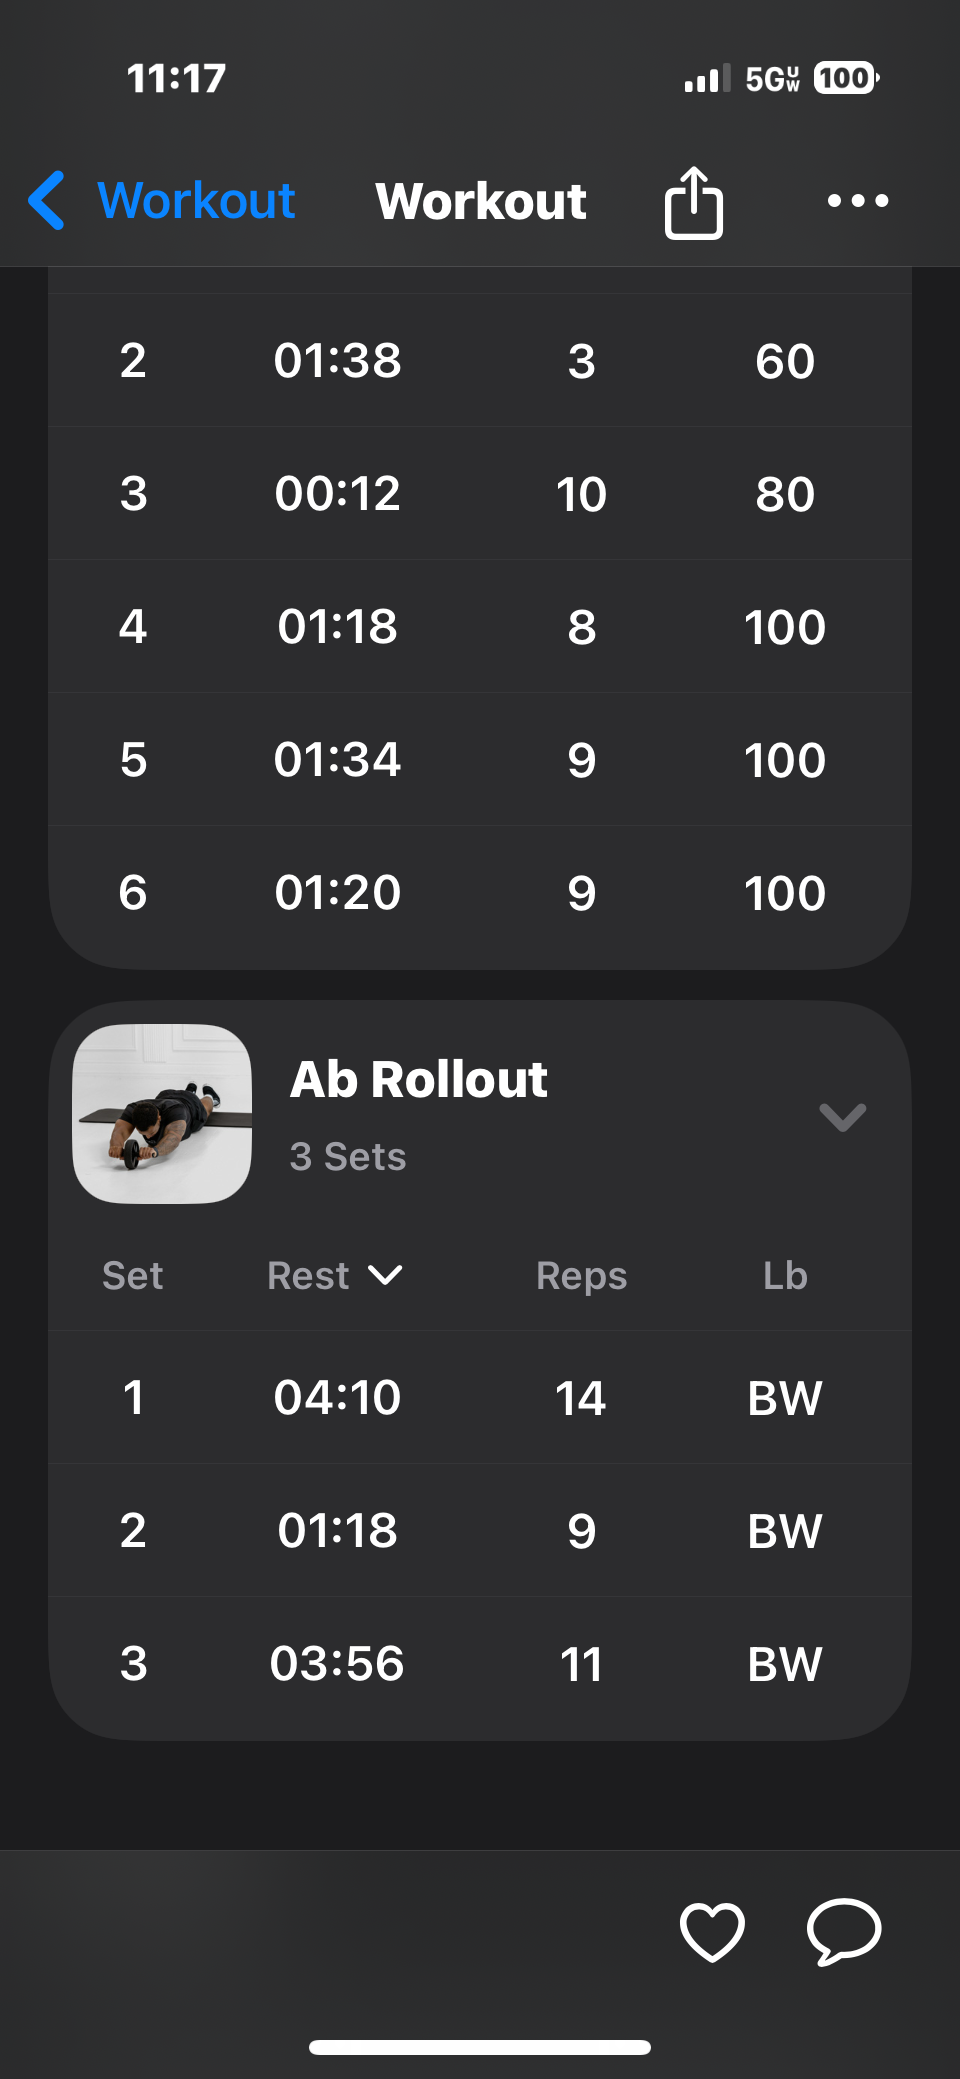Tap the Ab Rollout title
Screen dimensions: 960x2079
point(418,1080)
